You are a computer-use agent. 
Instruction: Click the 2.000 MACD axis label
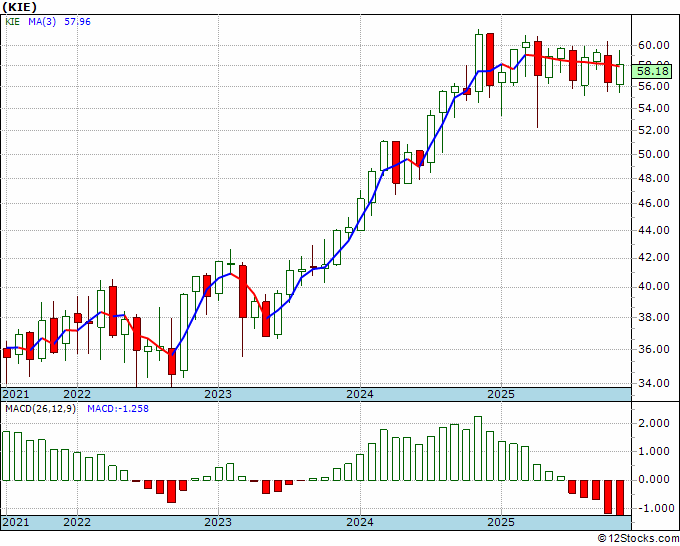click(x=654, y=423)
